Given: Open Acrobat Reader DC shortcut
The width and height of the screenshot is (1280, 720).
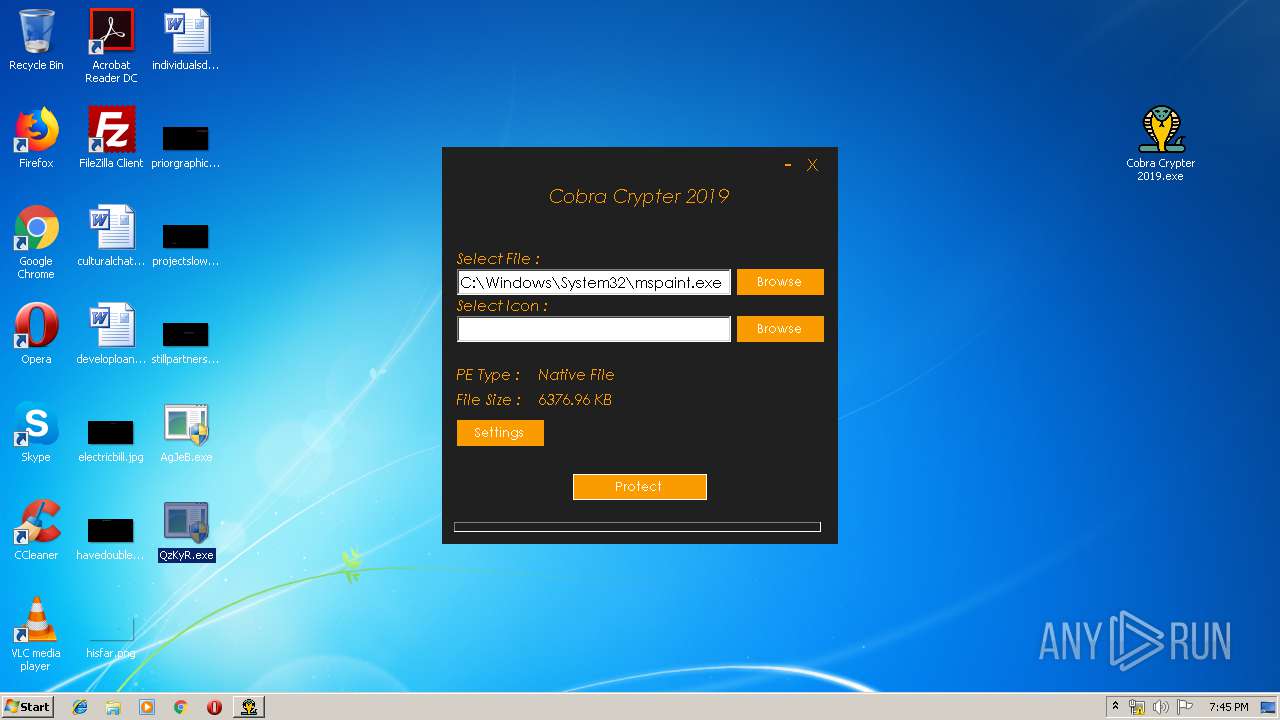Looking at the screenshot, I should coord(111,46).
